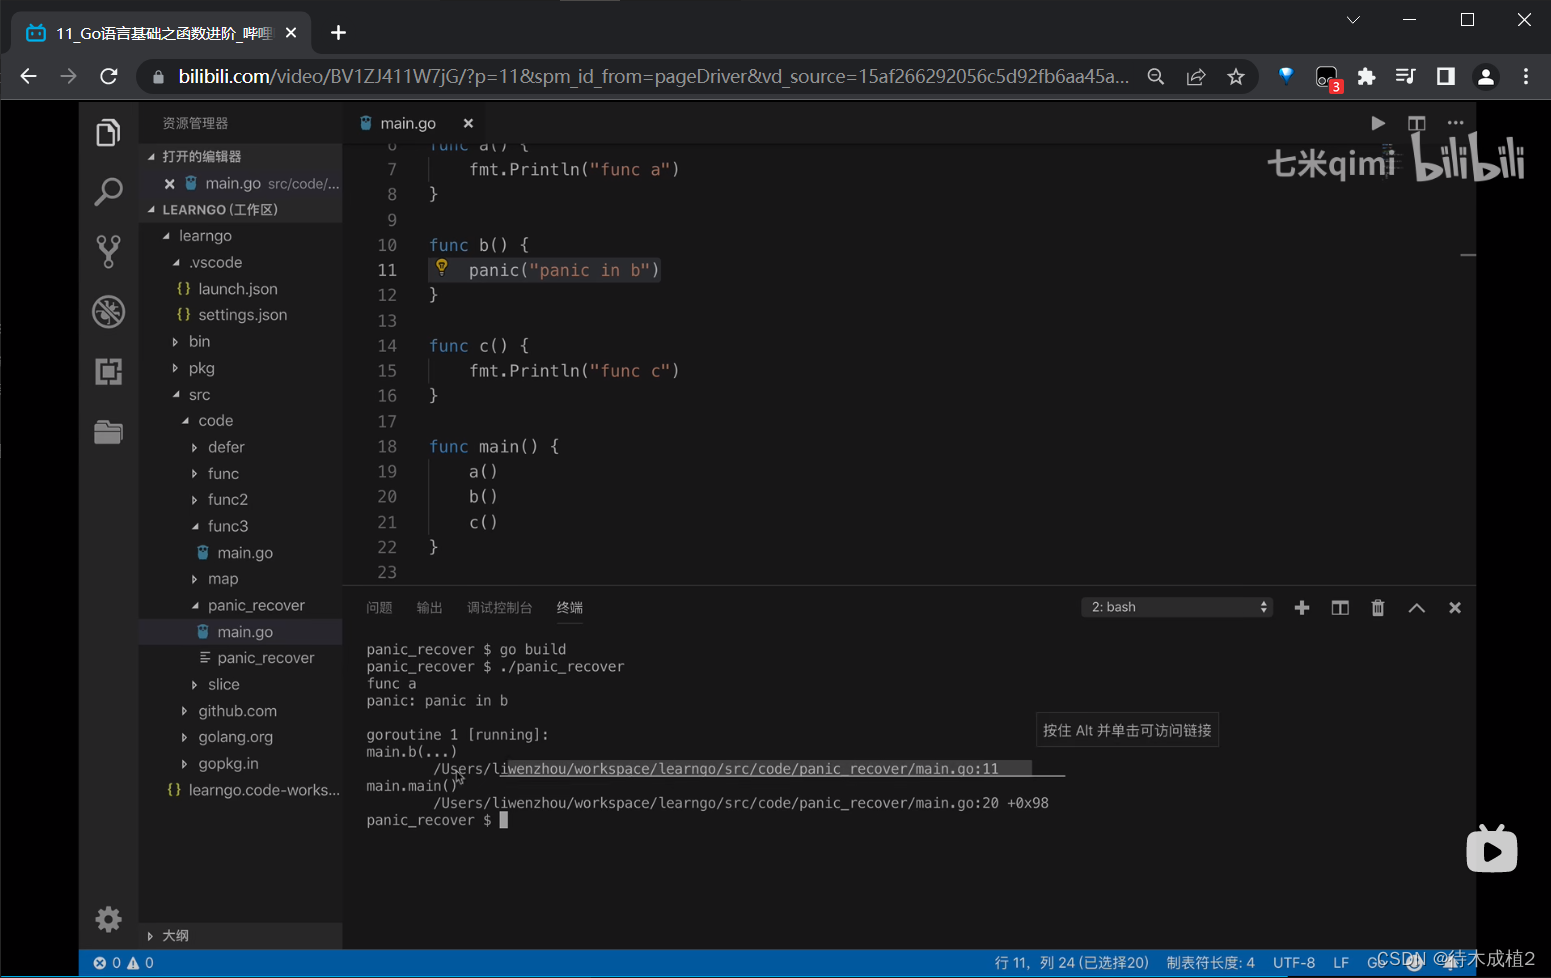Viewport: 1551px width, 978px height.
Task: Click the run triangle icon in editor toolbar
Action: (1378, 123)
